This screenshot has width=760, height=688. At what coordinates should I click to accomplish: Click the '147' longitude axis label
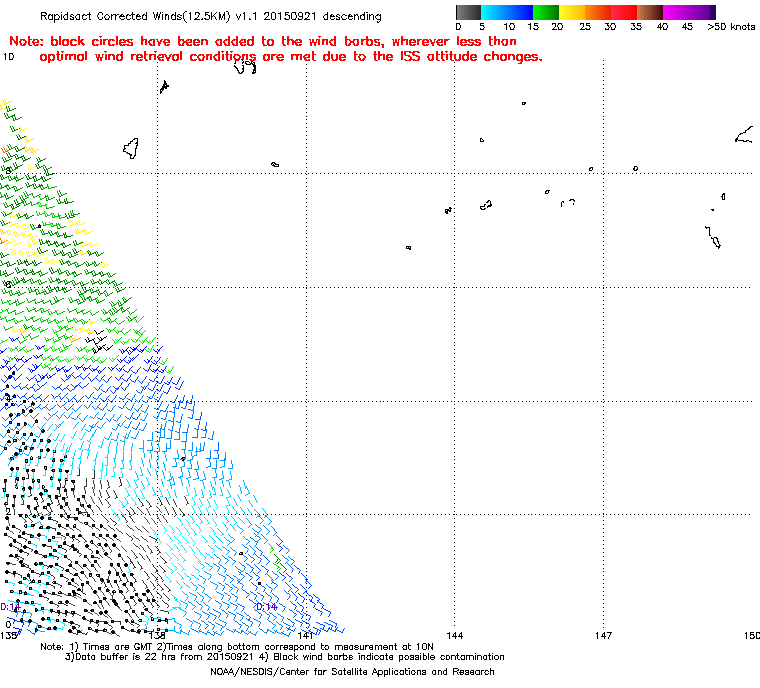(x=603, y=635)
